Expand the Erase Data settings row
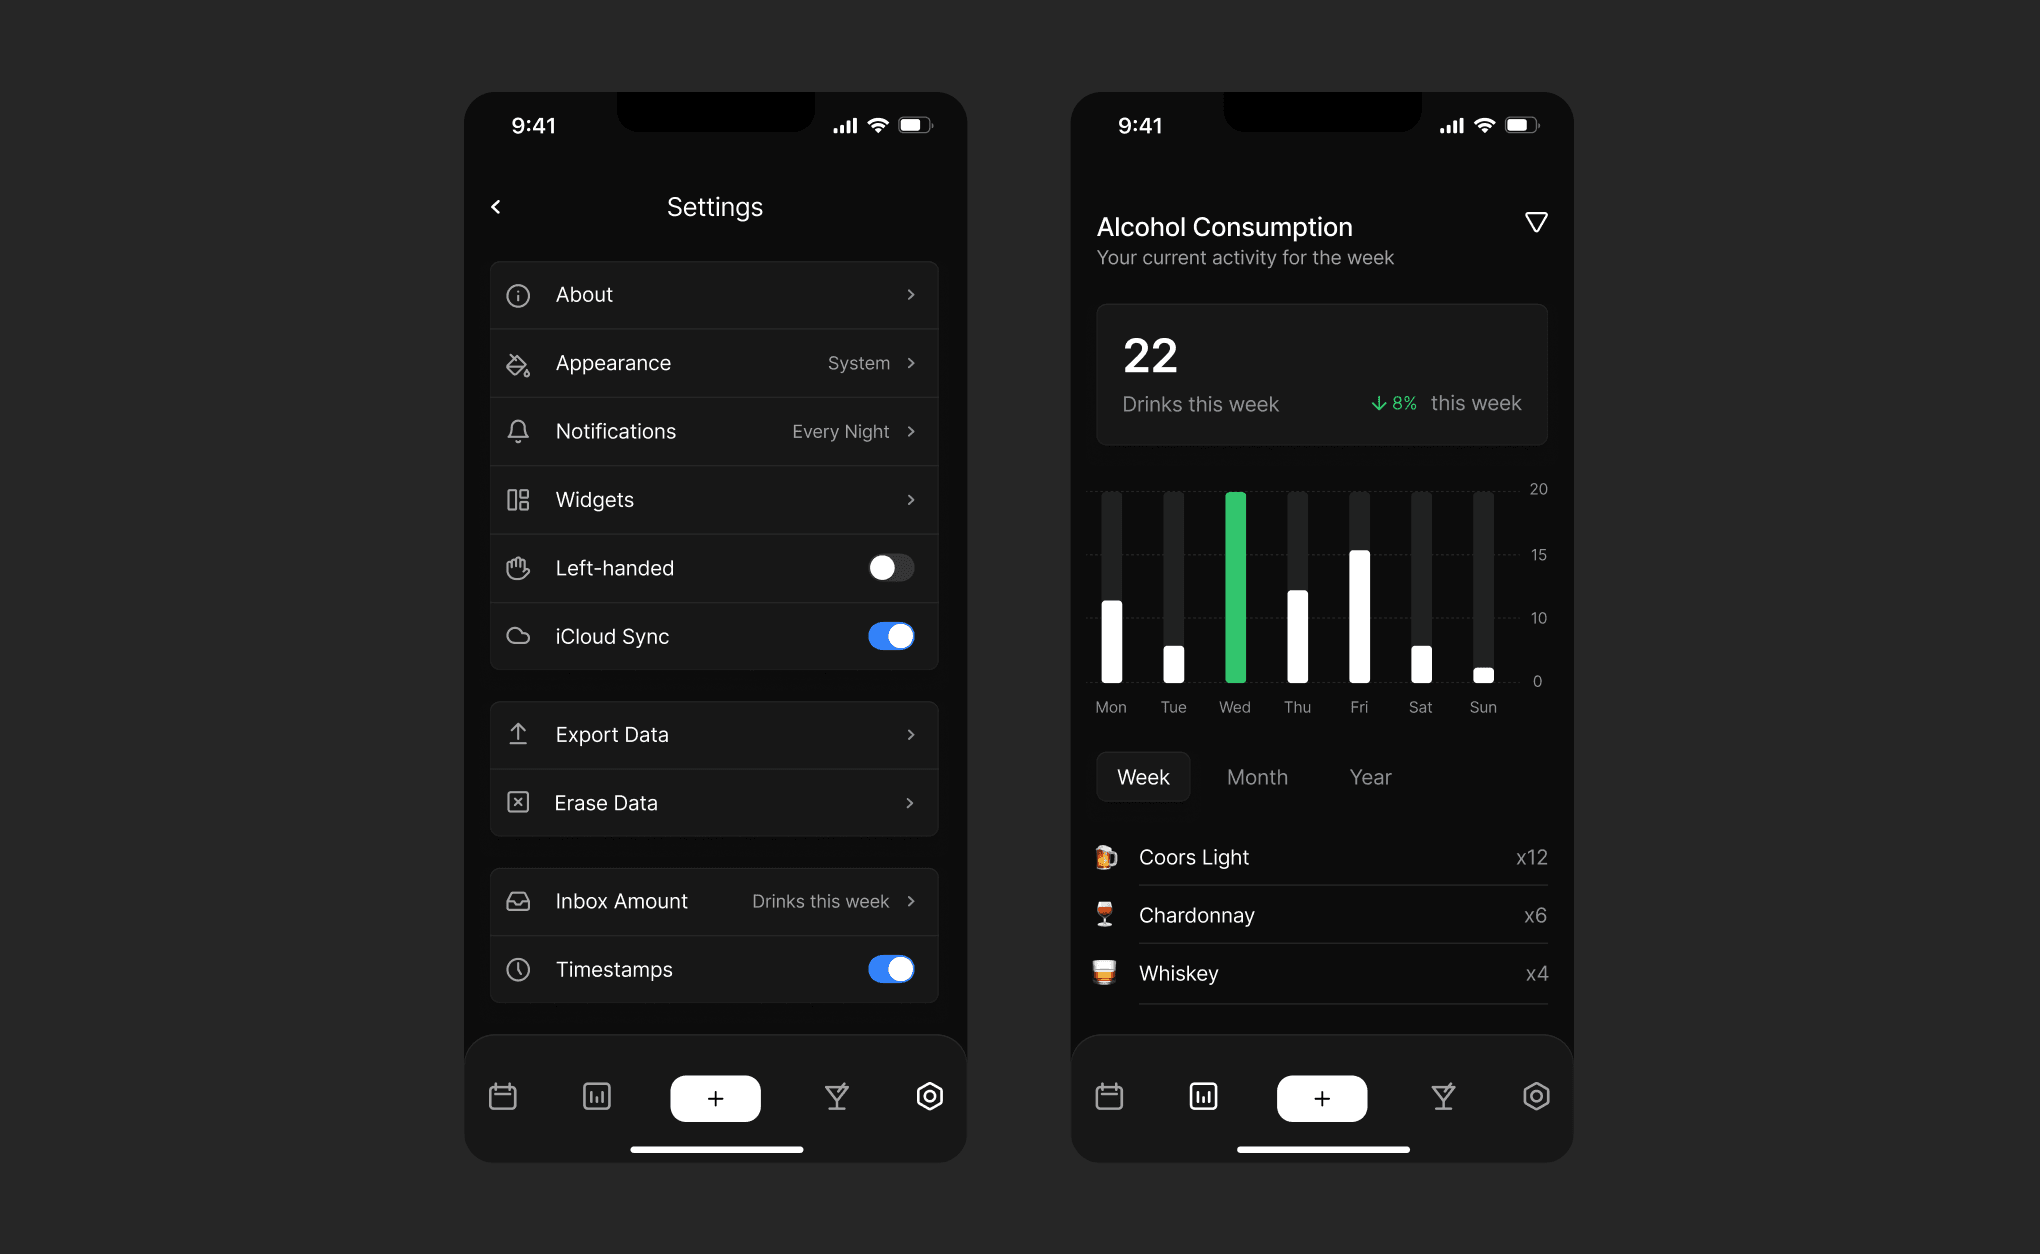2040x1254 pixels. pyautogui.click(x=714, y=803)
